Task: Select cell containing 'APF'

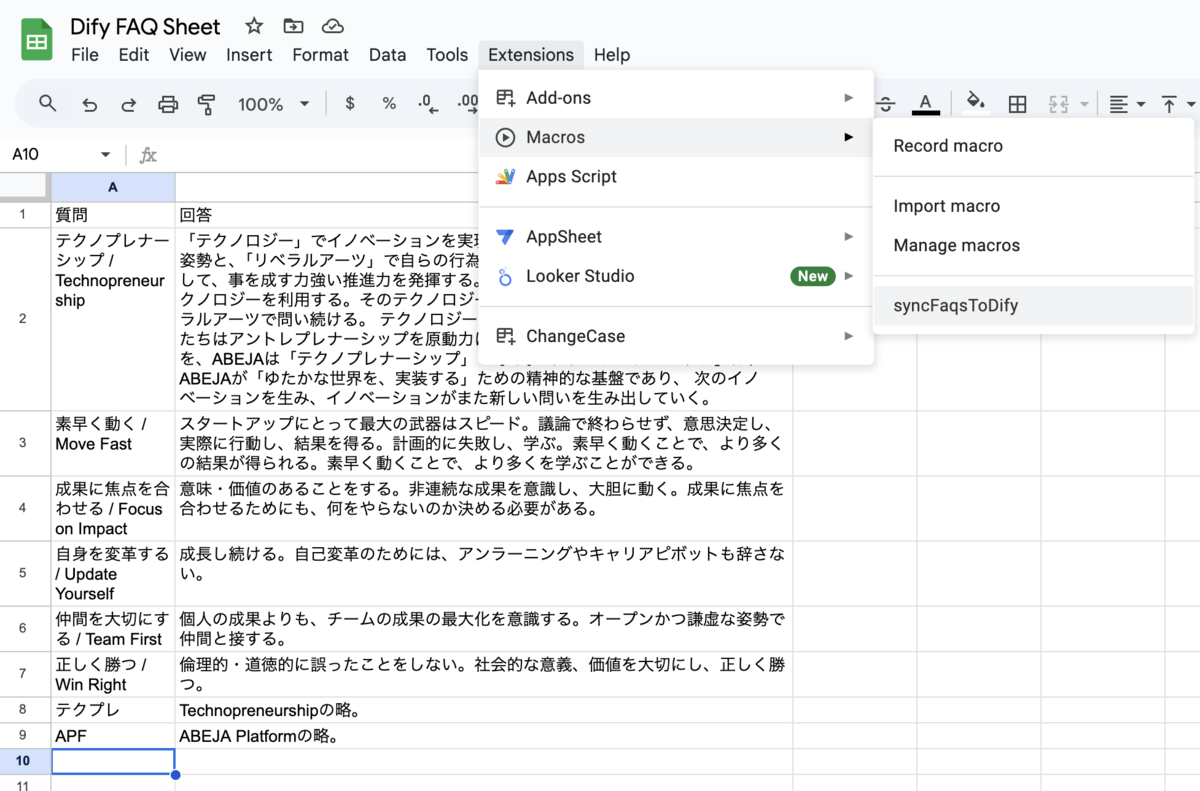Action: [x=113, y=737]
